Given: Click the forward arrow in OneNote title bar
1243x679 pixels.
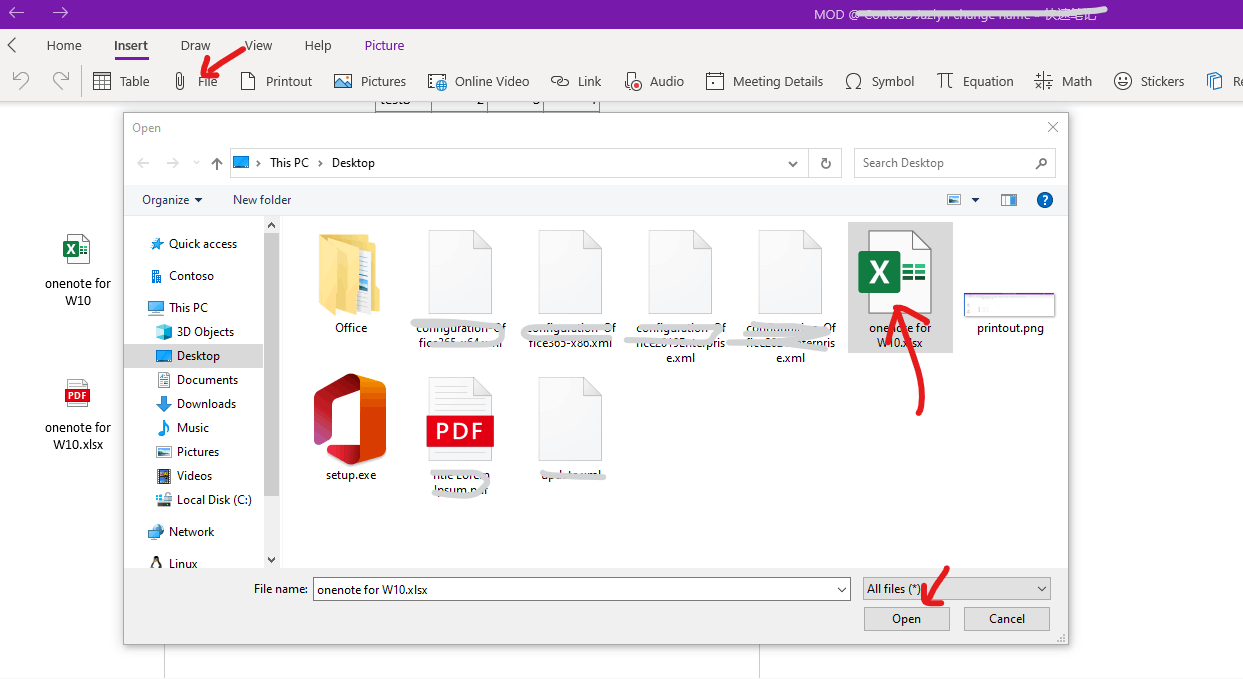Looking at the screenshot, I should click(x=60, y=13).
